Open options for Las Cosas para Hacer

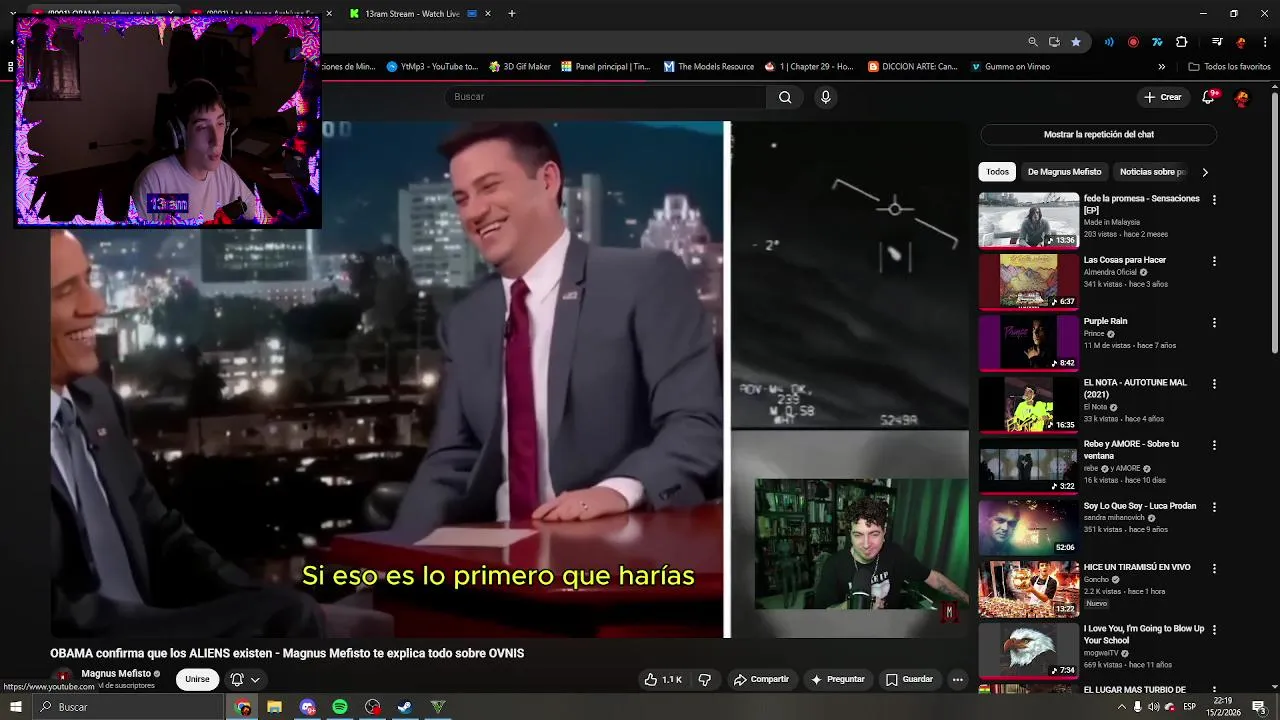1214,262
